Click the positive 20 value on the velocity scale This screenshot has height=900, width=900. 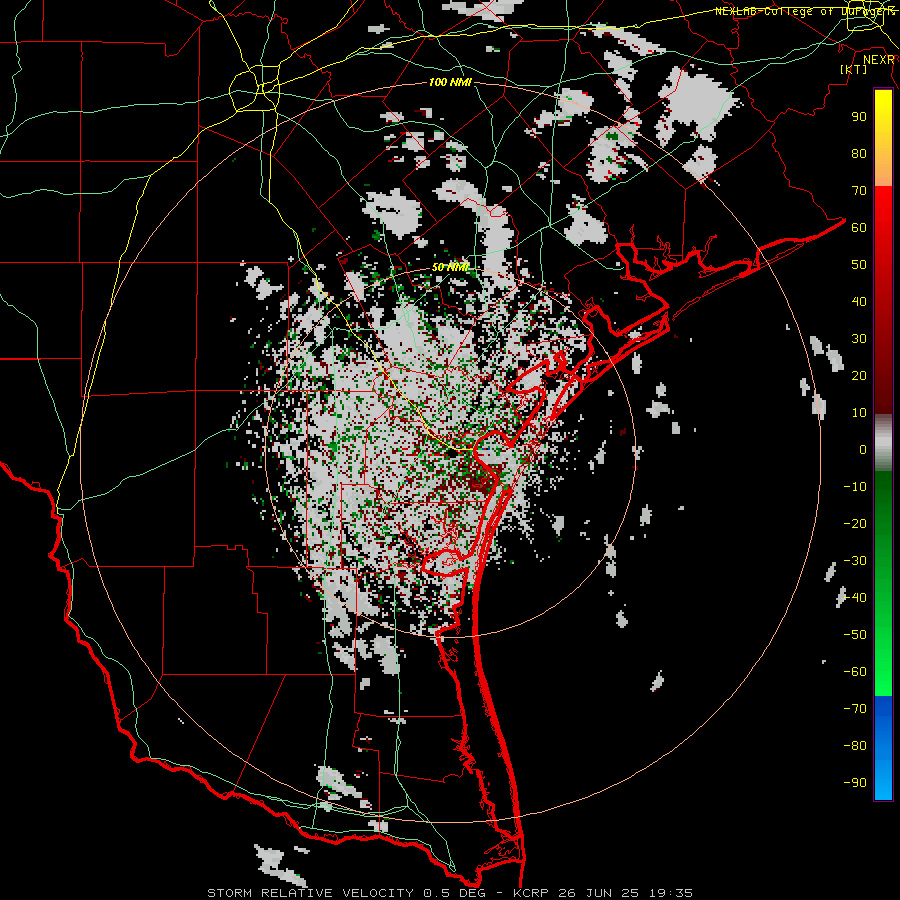click(x=859, y=375)
